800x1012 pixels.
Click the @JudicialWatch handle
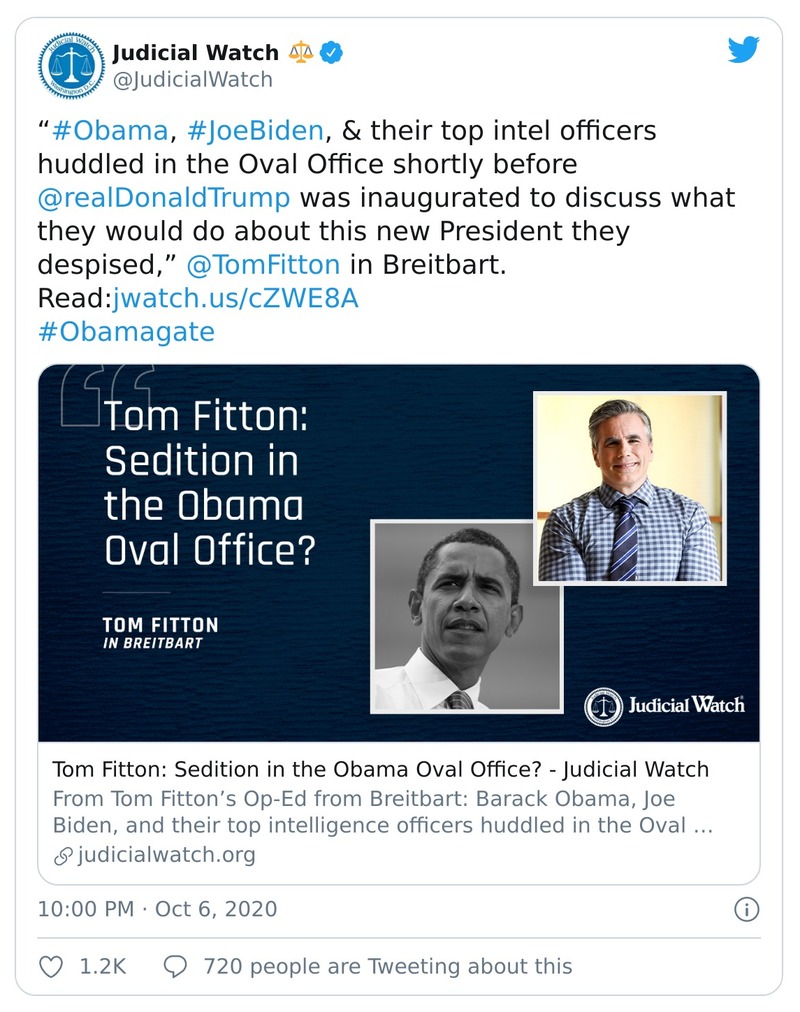tap(192, 80)
